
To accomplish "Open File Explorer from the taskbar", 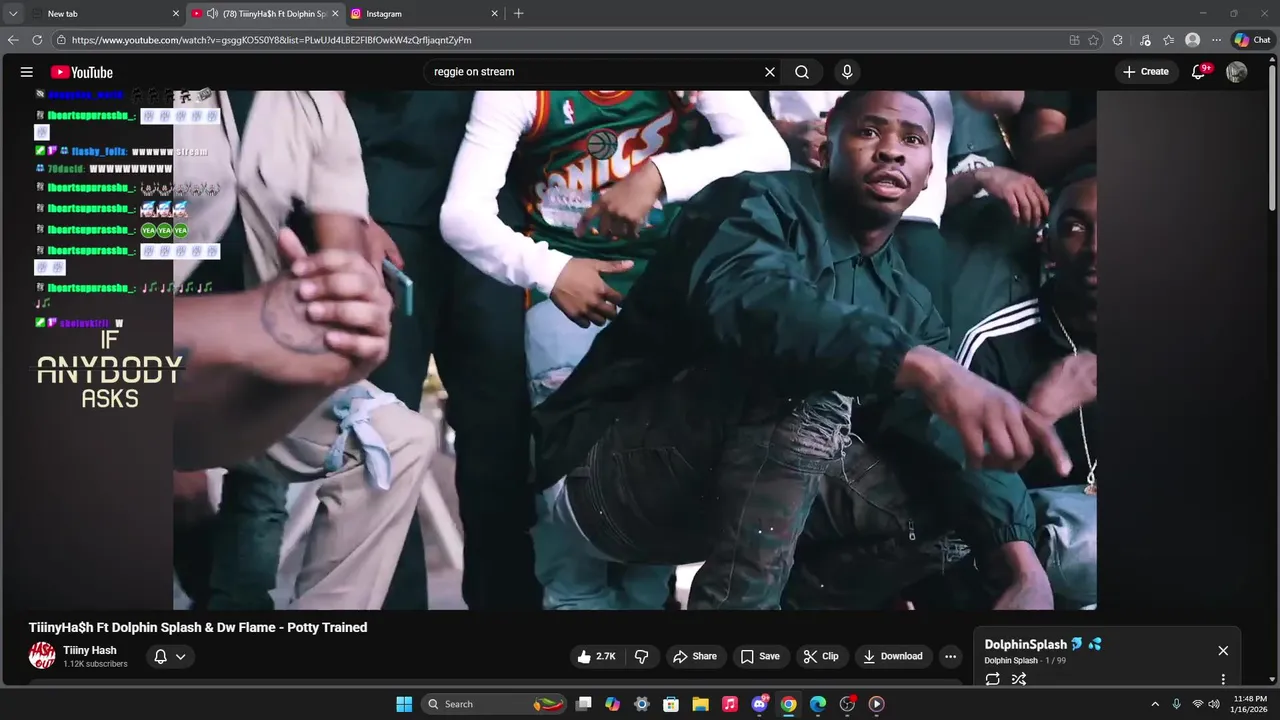I will (700, 704).
